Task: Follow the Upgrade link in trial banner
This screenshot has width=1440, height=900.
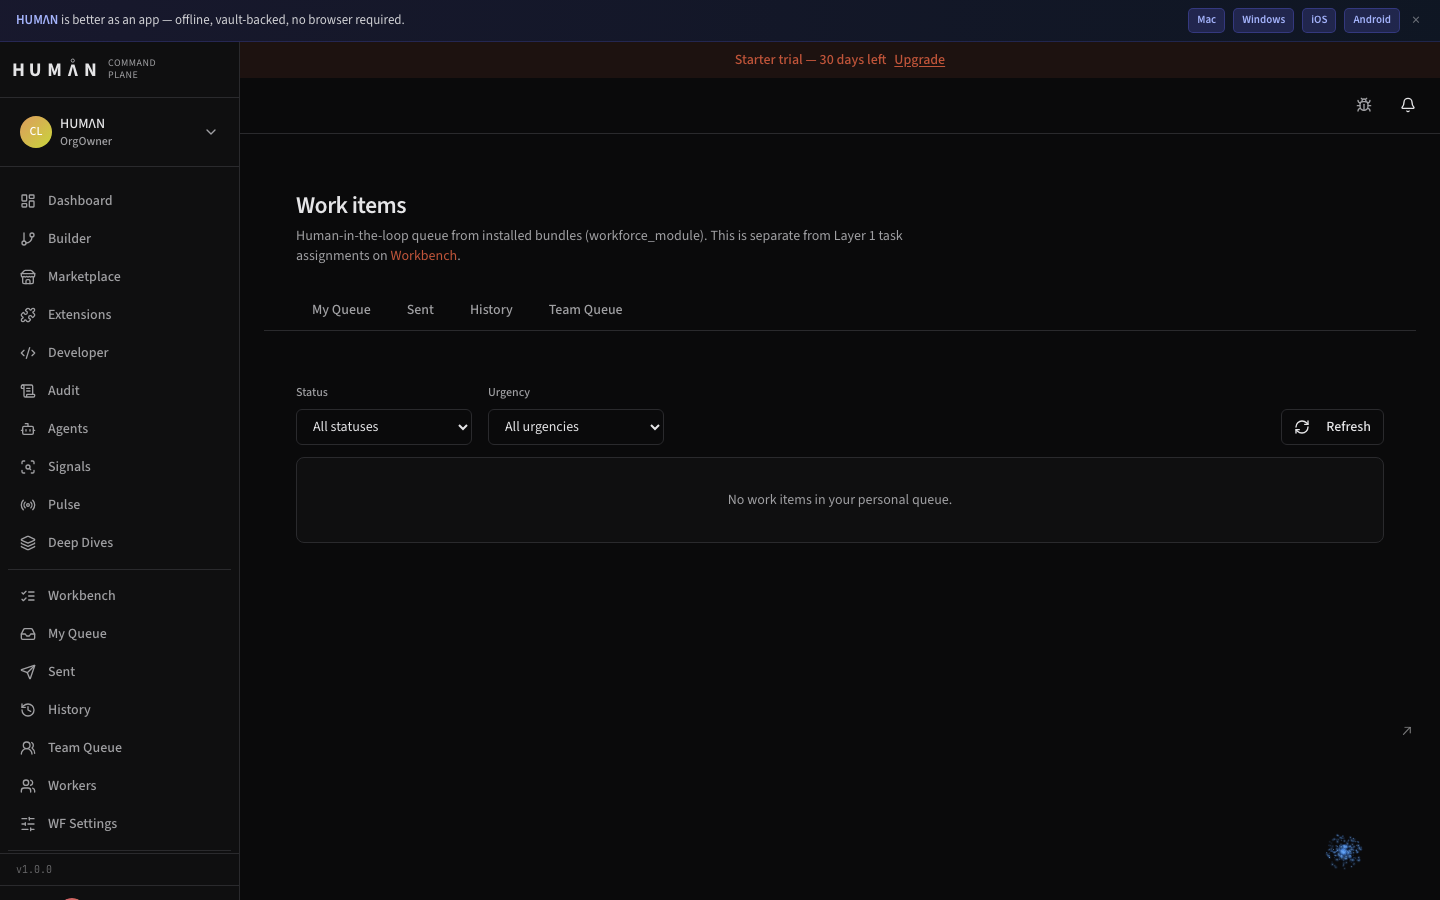Action: [919, 60]
